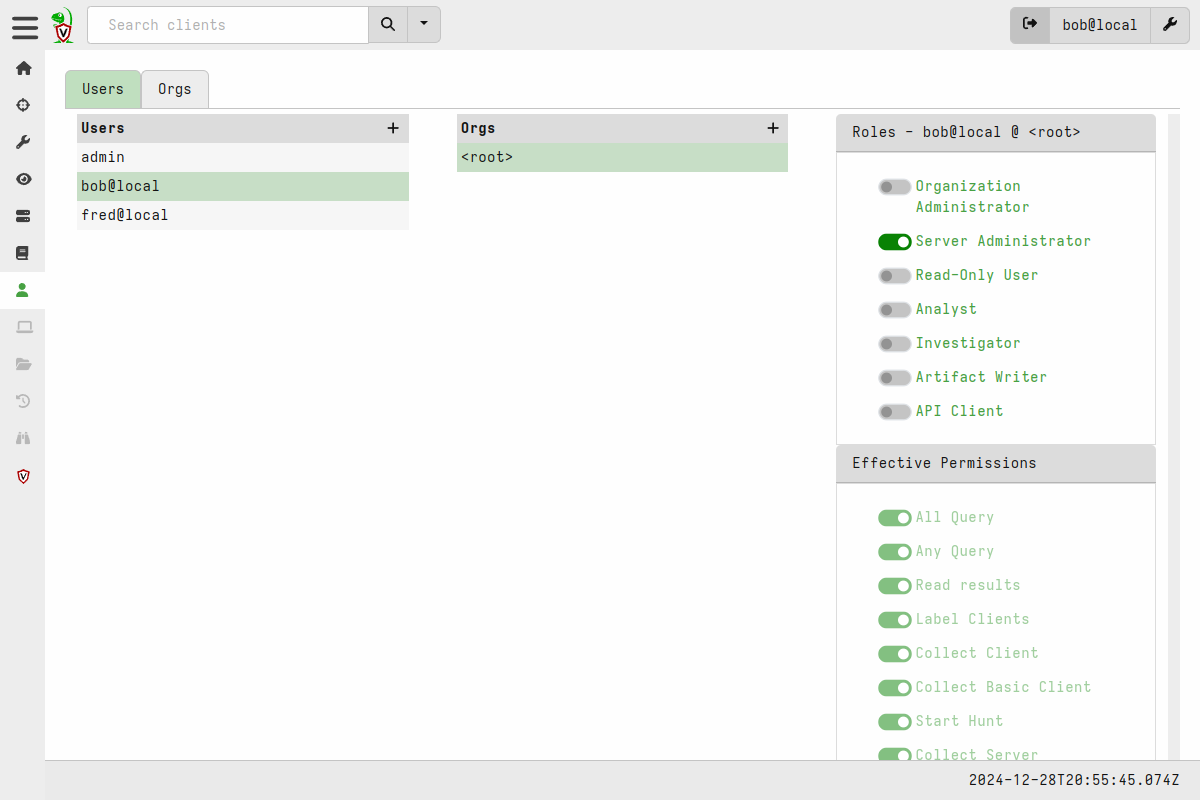
Task: Switch to the Users tab
Action: (102, 89)
